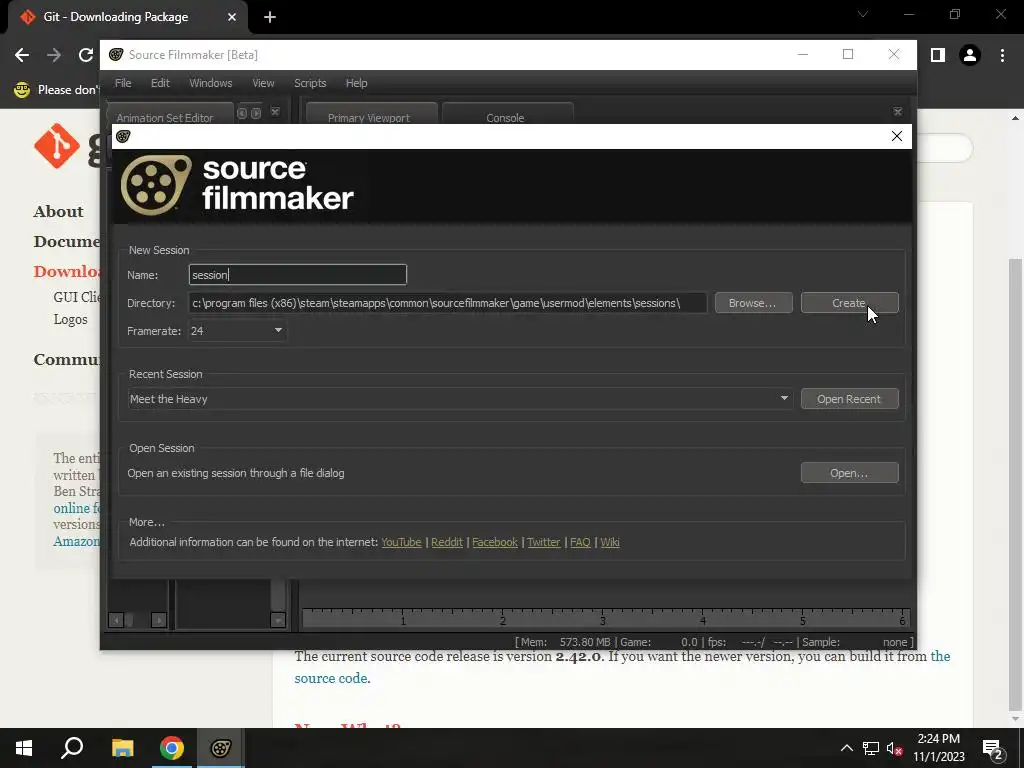
Task: Click the timeline ruler at mark 5
Action: coord(802,618)
